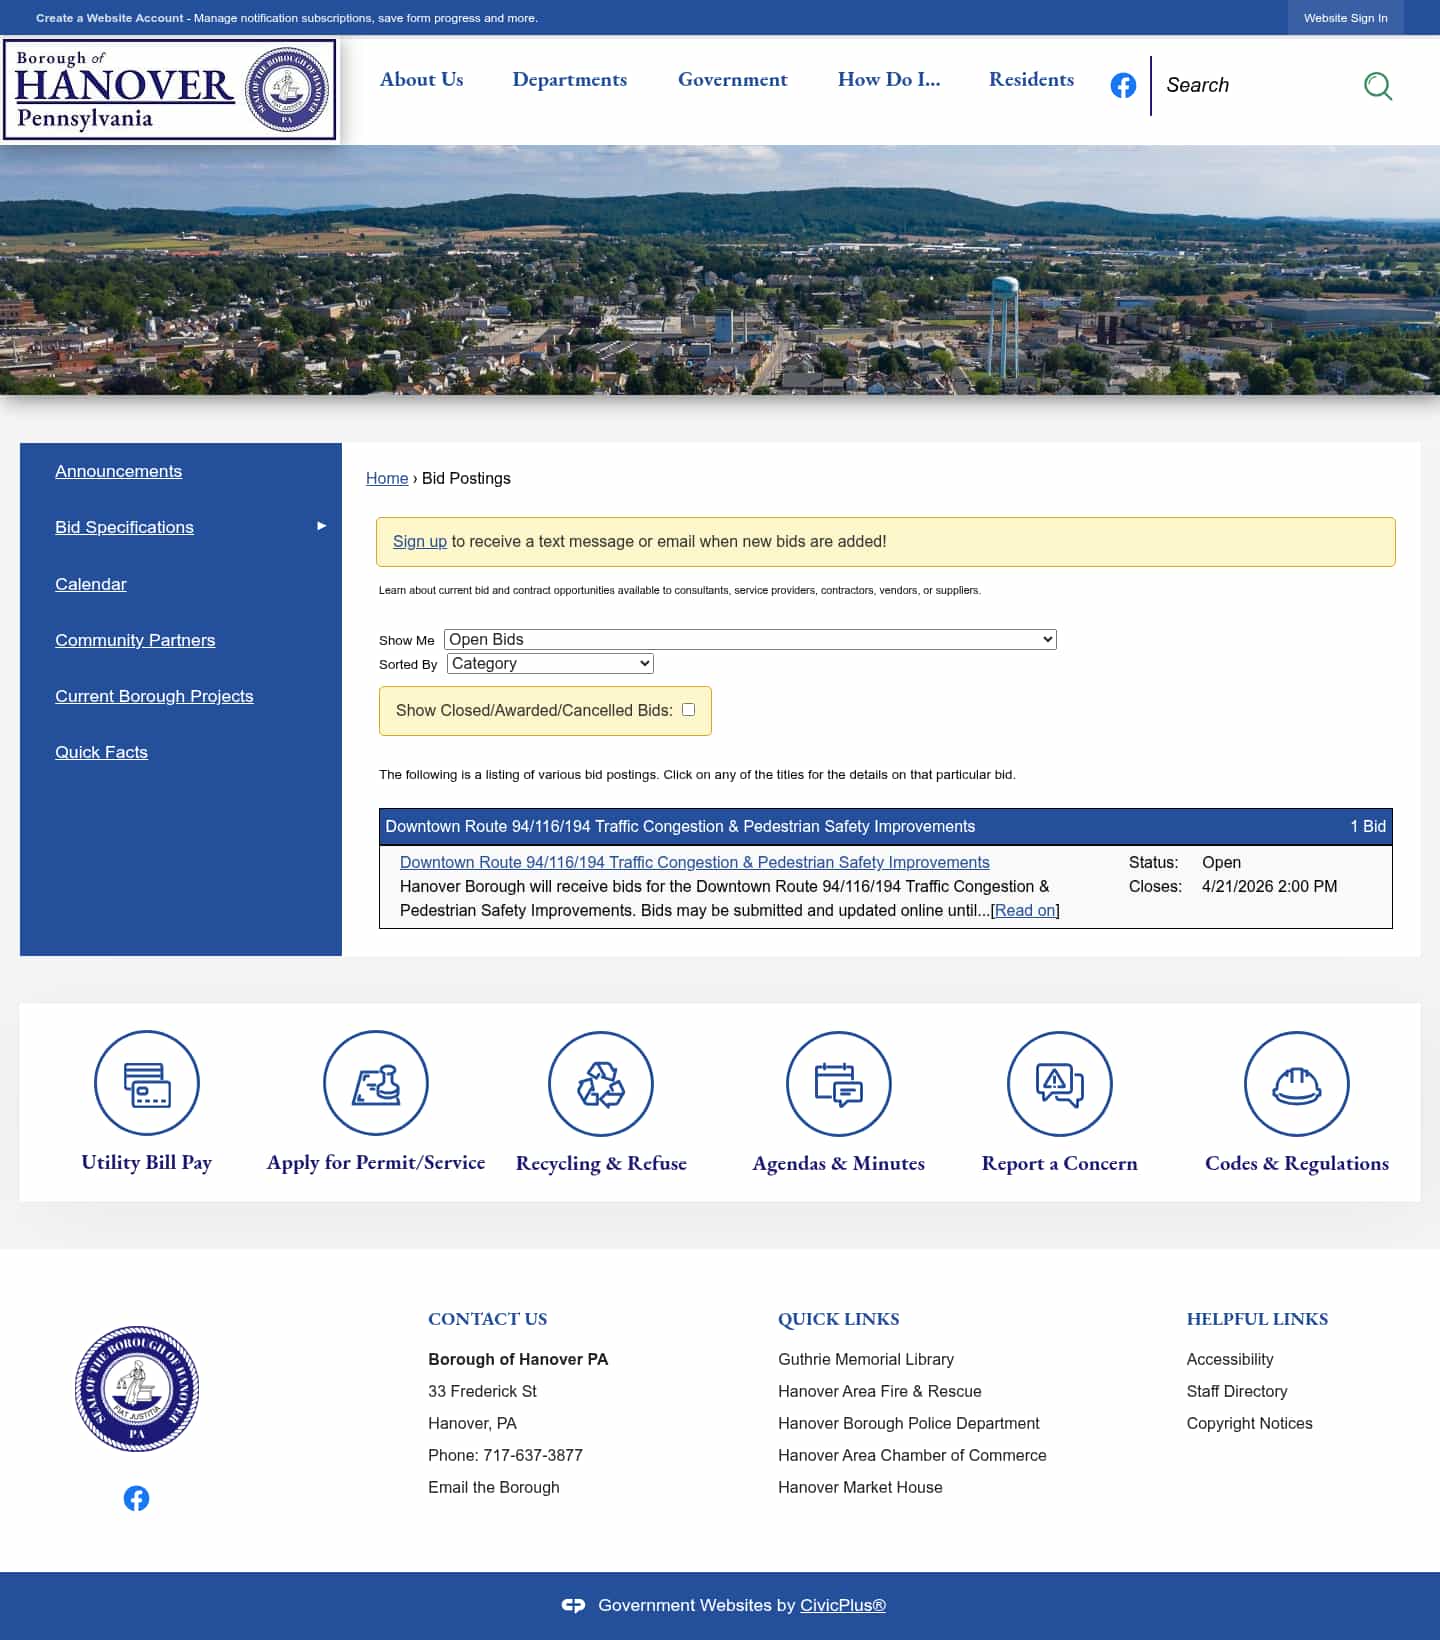Screen dimensions: 1440x1640
Task: Open the Residents menu
Action: click(1031, 80)
